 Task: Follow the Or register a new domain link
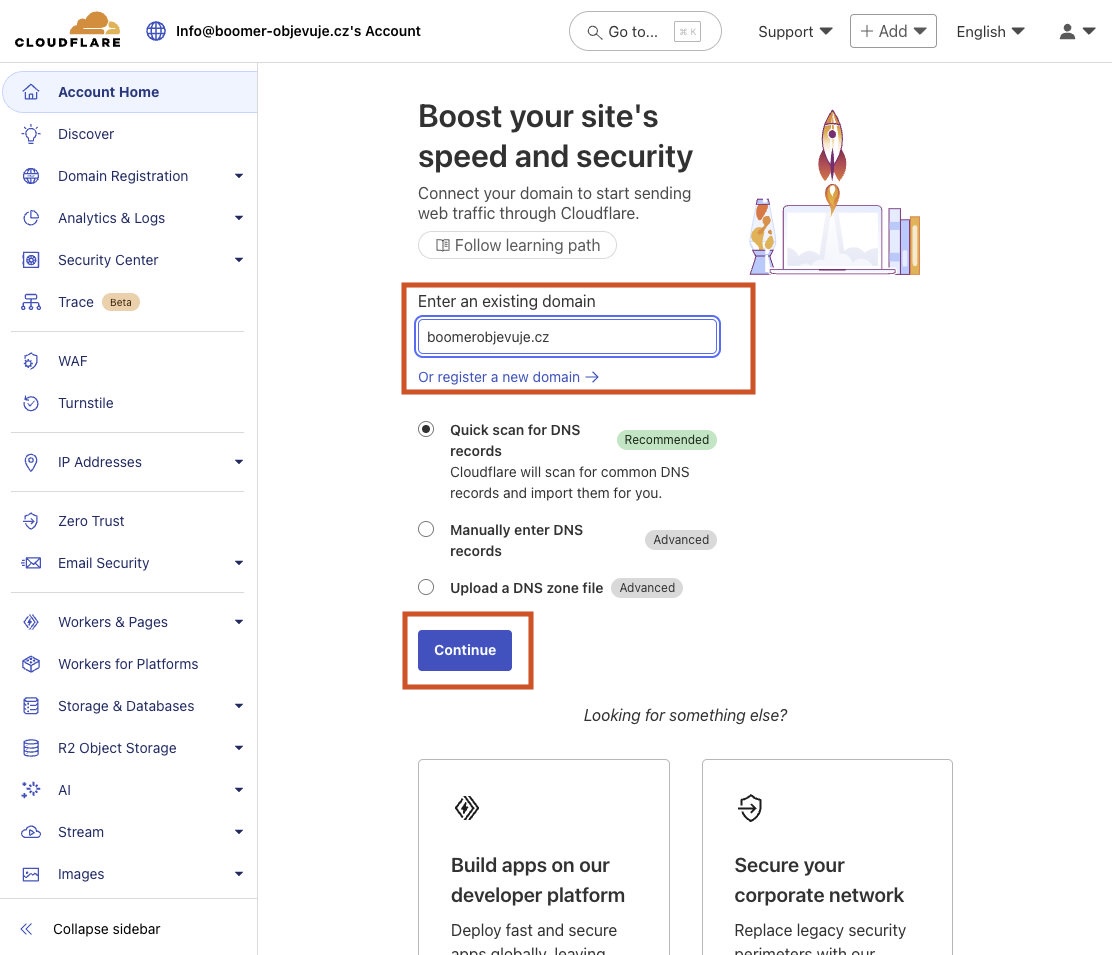point(508,377)
